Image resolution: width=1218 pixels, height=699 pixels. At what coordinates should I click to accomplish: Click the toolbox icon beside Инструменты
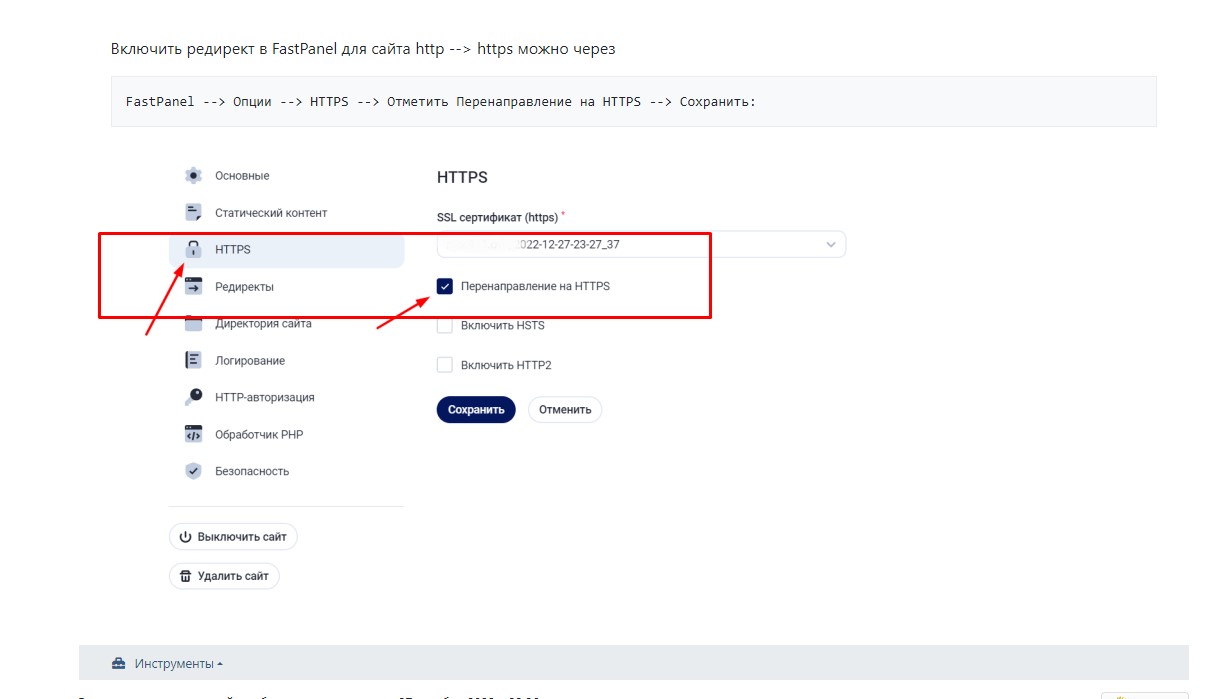[x=118, y=663]
